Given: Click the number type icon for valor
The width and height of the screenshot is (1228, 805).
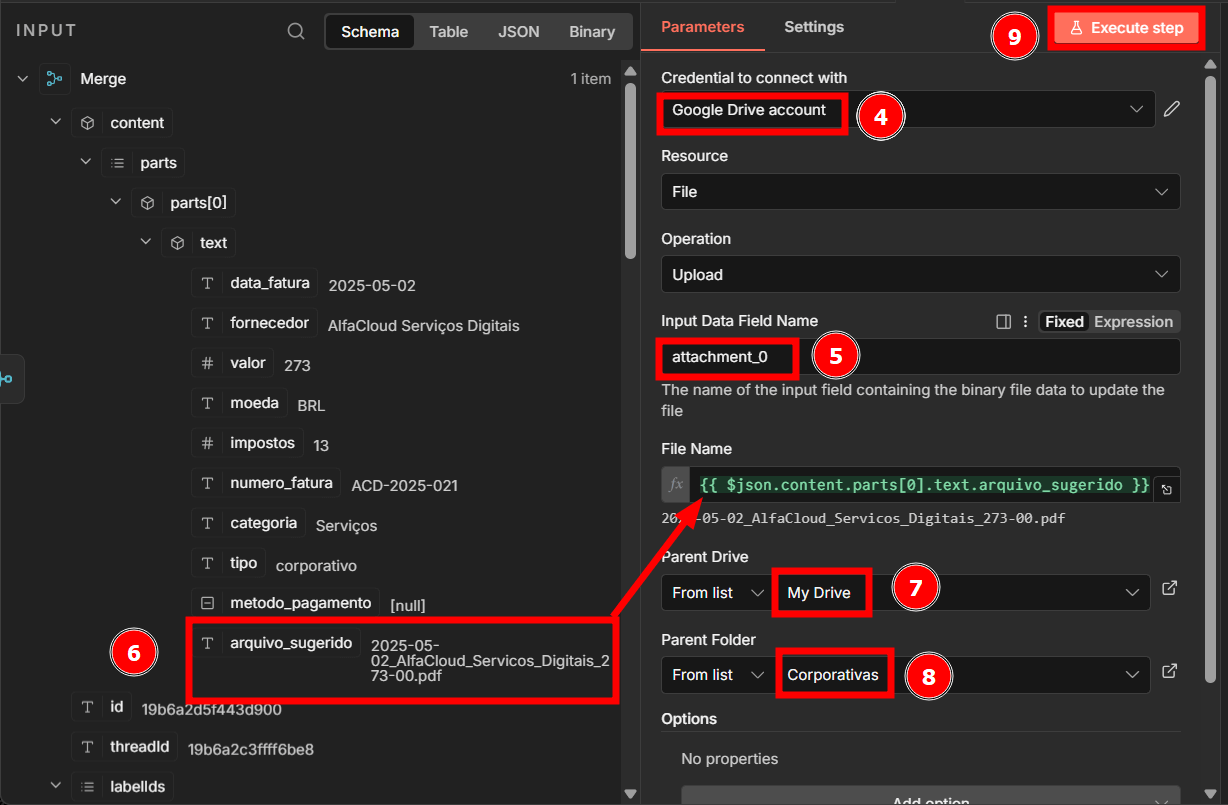Looking at the screenshot, I should click(207, 363).
